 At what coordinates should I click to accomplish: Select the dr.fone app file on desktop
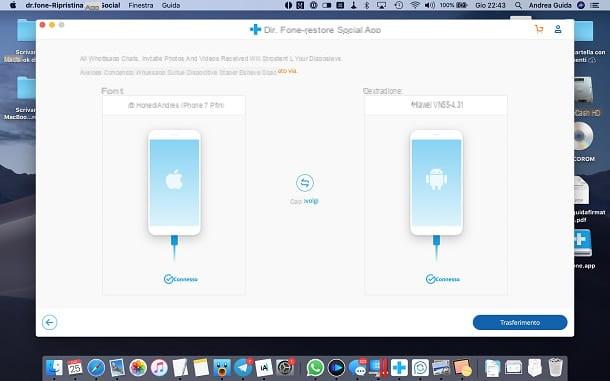[x=583, y=243]
